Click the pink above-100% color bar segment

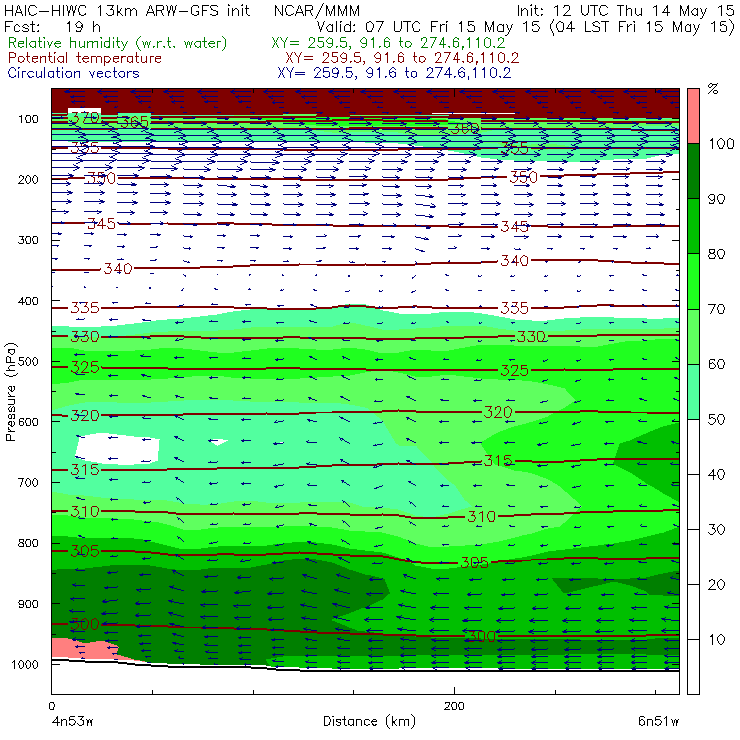point(693,116)
